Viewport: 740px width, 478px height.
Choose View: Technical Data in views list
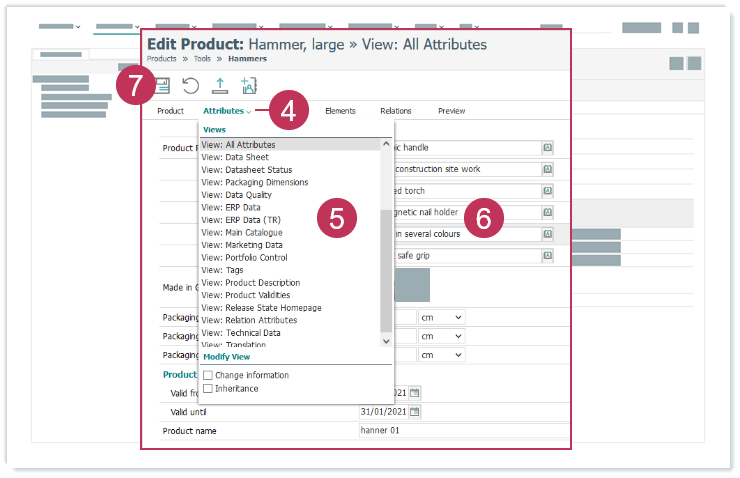241,333
